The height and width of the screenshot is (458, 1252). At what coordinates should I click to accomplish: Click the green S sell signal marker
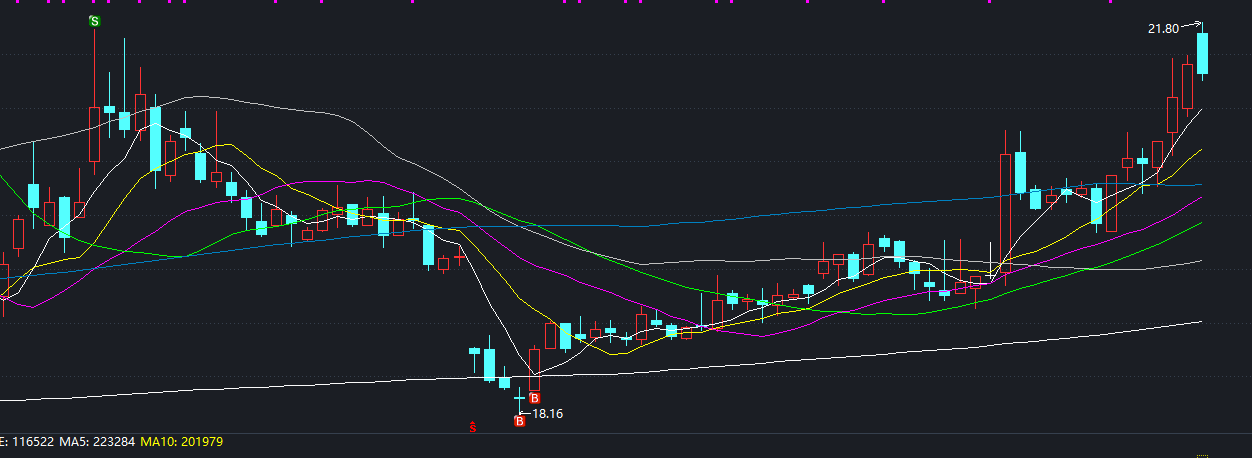pyautogui.click(x=95, y=21)
